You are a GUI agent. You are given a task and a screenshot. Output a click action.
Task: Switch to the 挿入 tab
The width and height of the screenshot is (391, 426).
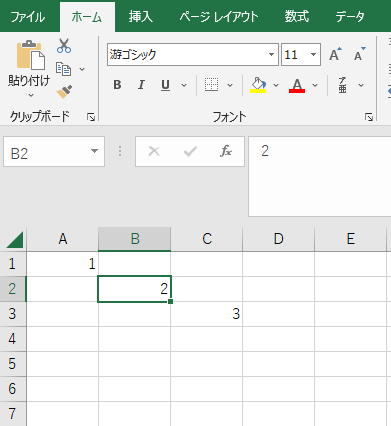141,17
